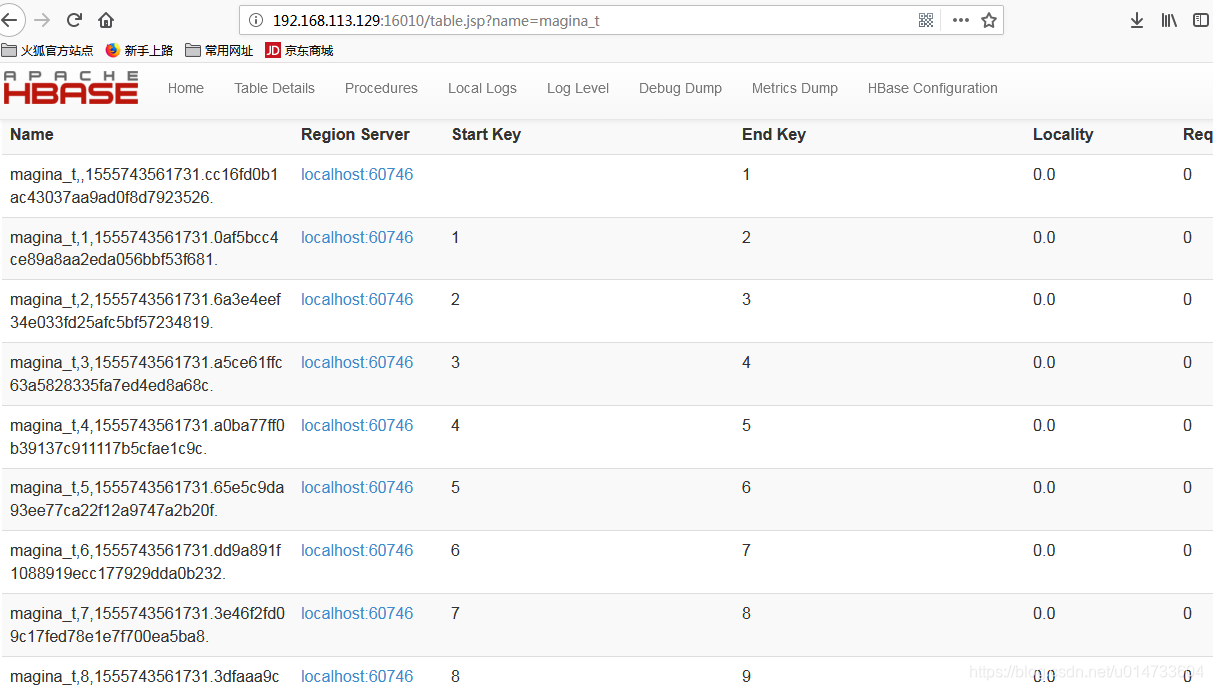The height and width of the screenshot is (690, 1213).
Task: Click Locality 0.0 in magina_t,6 row
Action: [x=1044, y=550]
